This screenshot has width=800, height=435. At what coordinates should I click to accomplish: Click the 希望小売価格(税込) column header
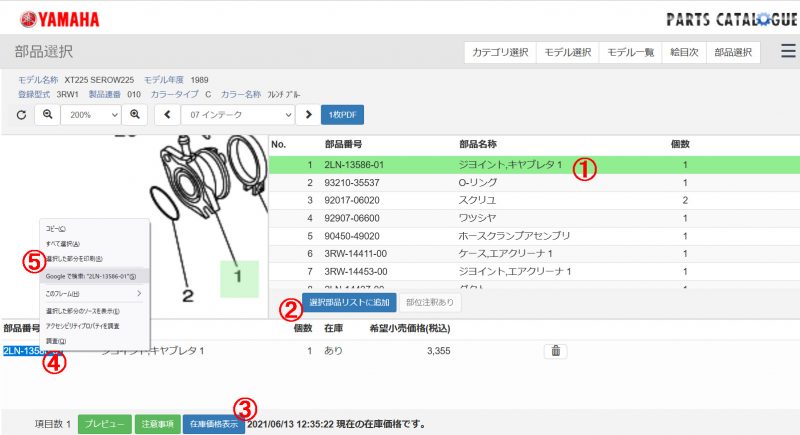click(410, 328)
